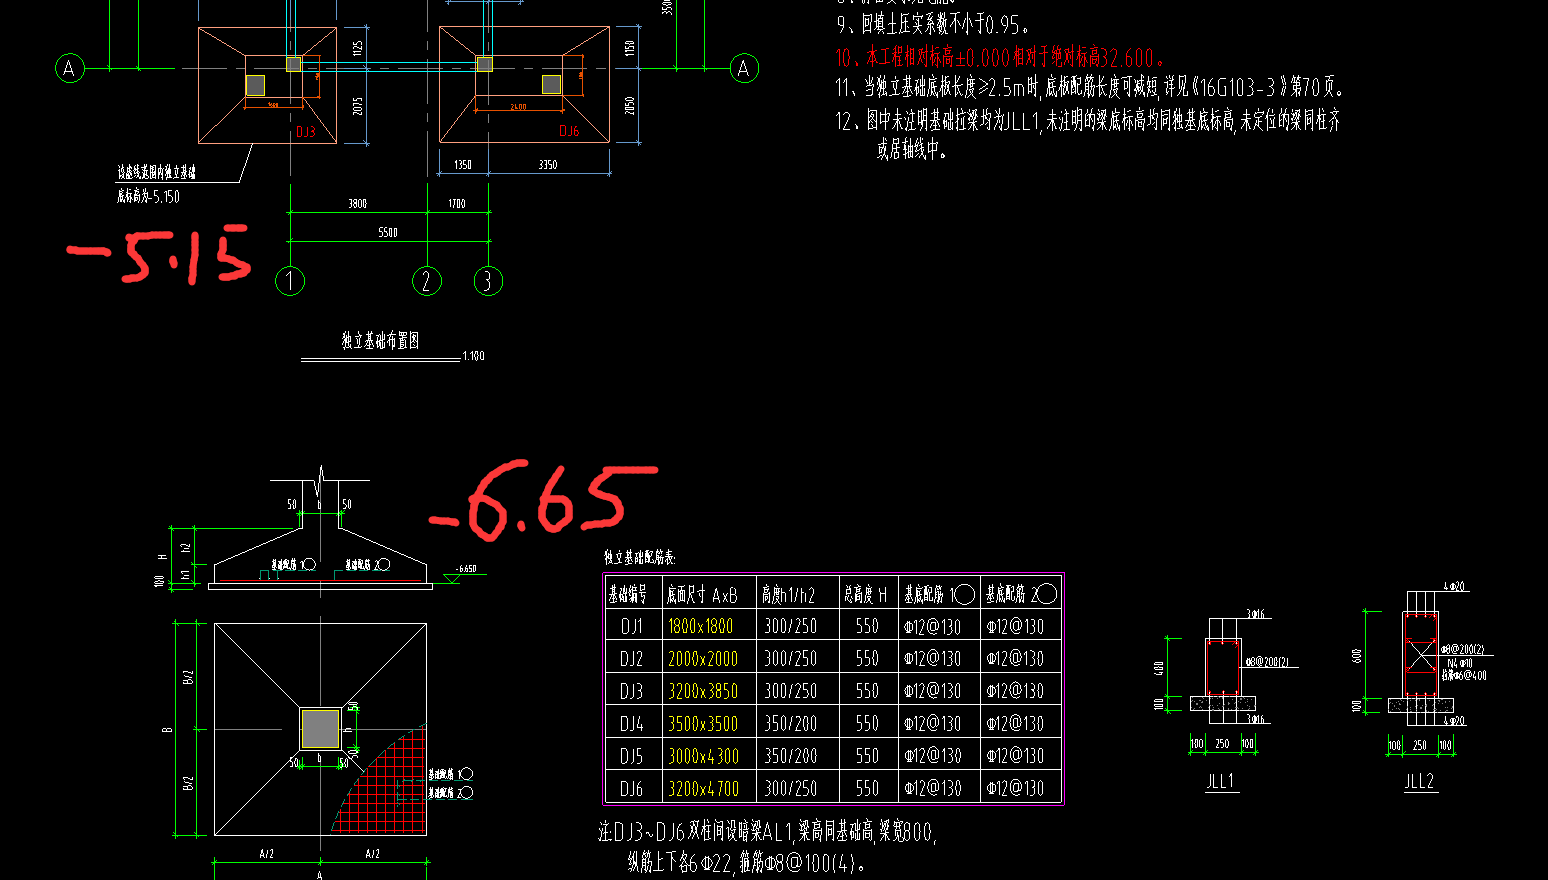Click 350/200 in the DJ4 row
Image resolution: width=1548 pixels, height=880 pixels.
point(791,724)
